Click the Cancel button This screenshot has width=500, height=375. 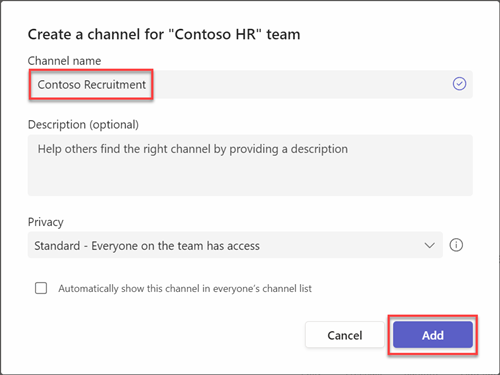coord(345,335)
